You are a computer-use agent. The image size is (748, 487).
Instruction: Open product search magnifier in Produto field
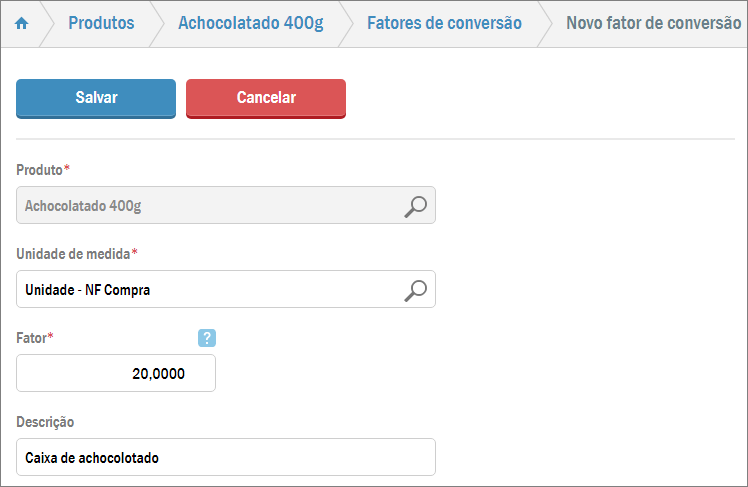click(415, 206)
